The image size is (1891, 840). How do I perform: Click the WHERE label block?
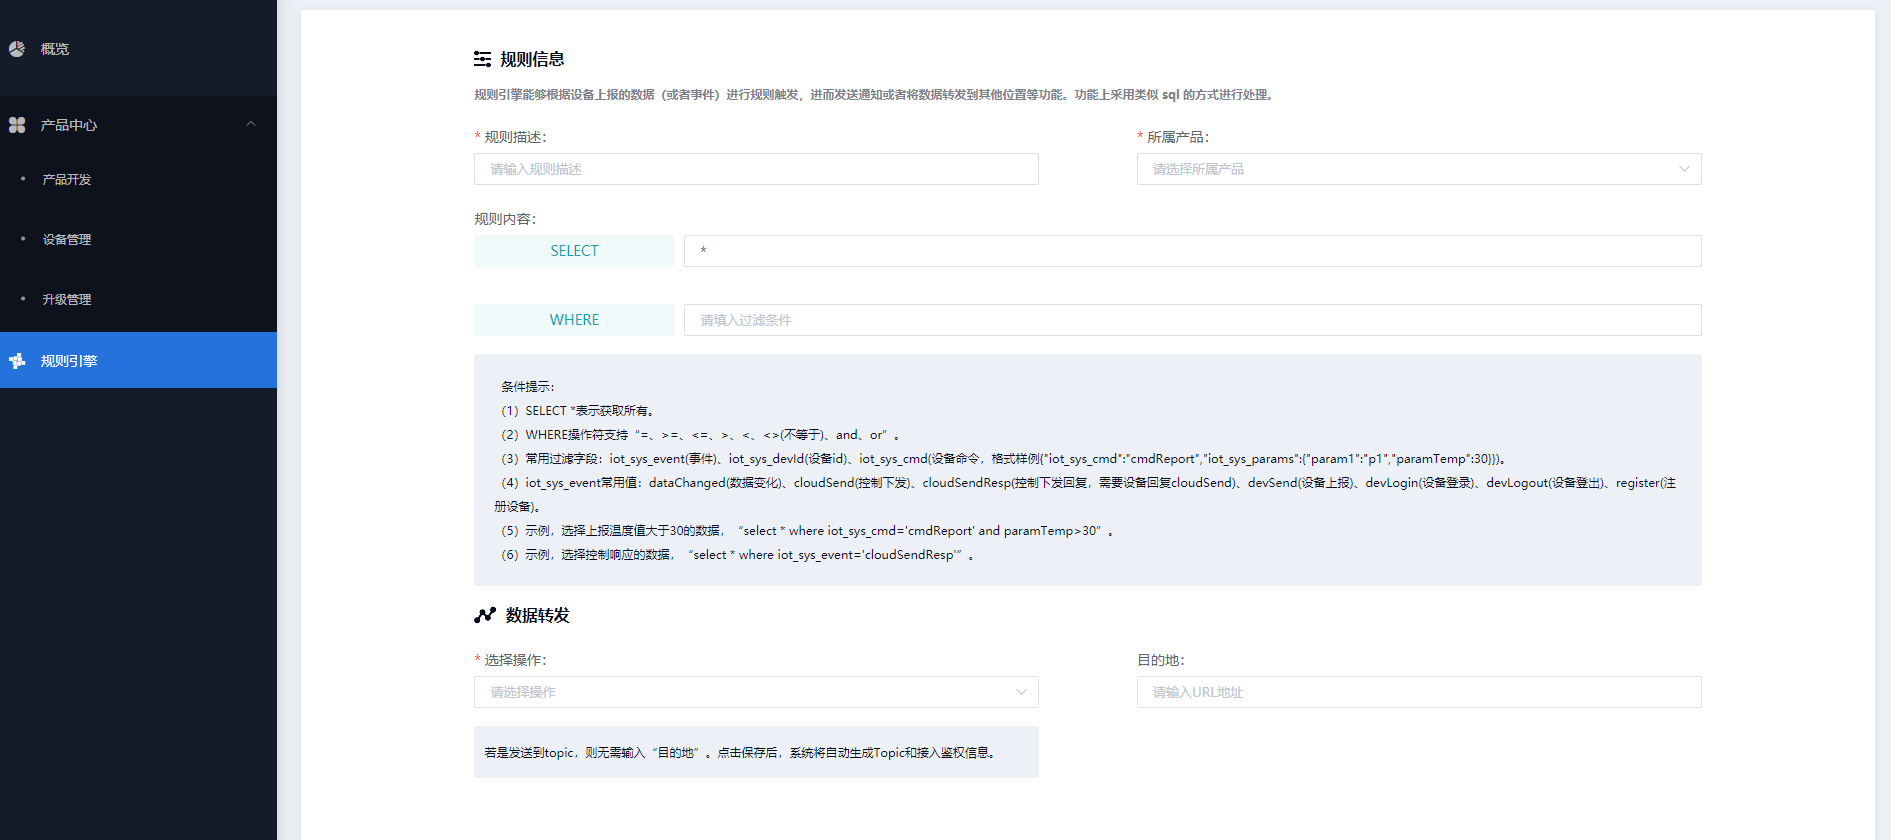[573, 320]
